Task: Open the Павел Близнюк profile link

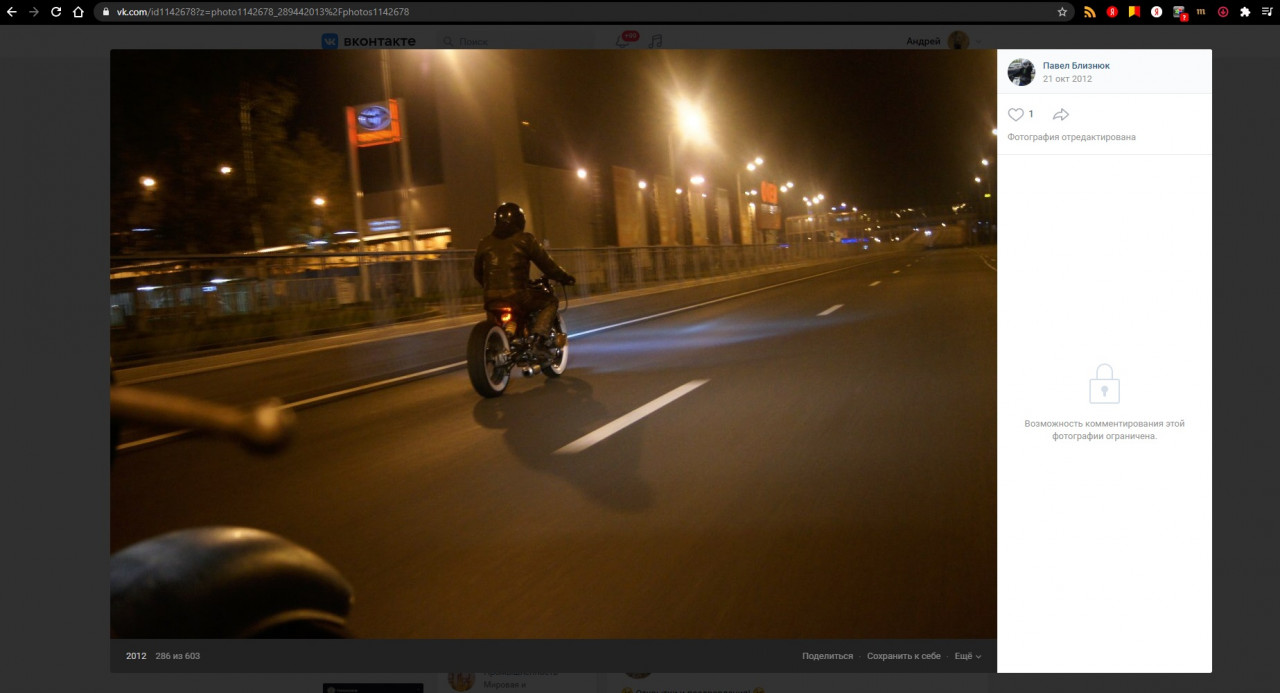Action: click(1076, 66)
